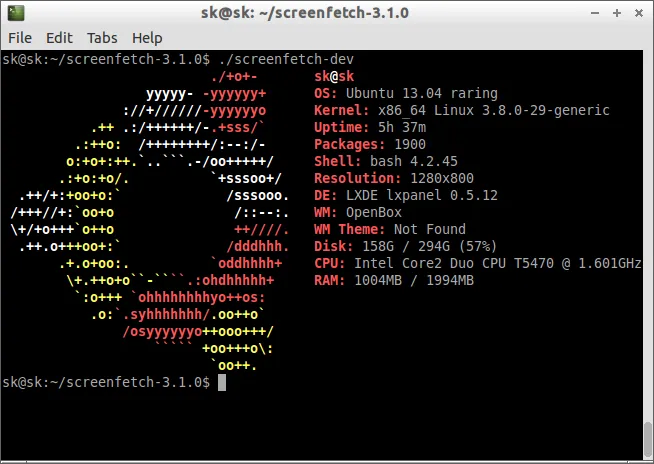Image resolution: width=654 pixels, height=464 pixels.
Task: Click the vertical scrollbar thumb
Action: pyautogui.click(x=647, y=439)
